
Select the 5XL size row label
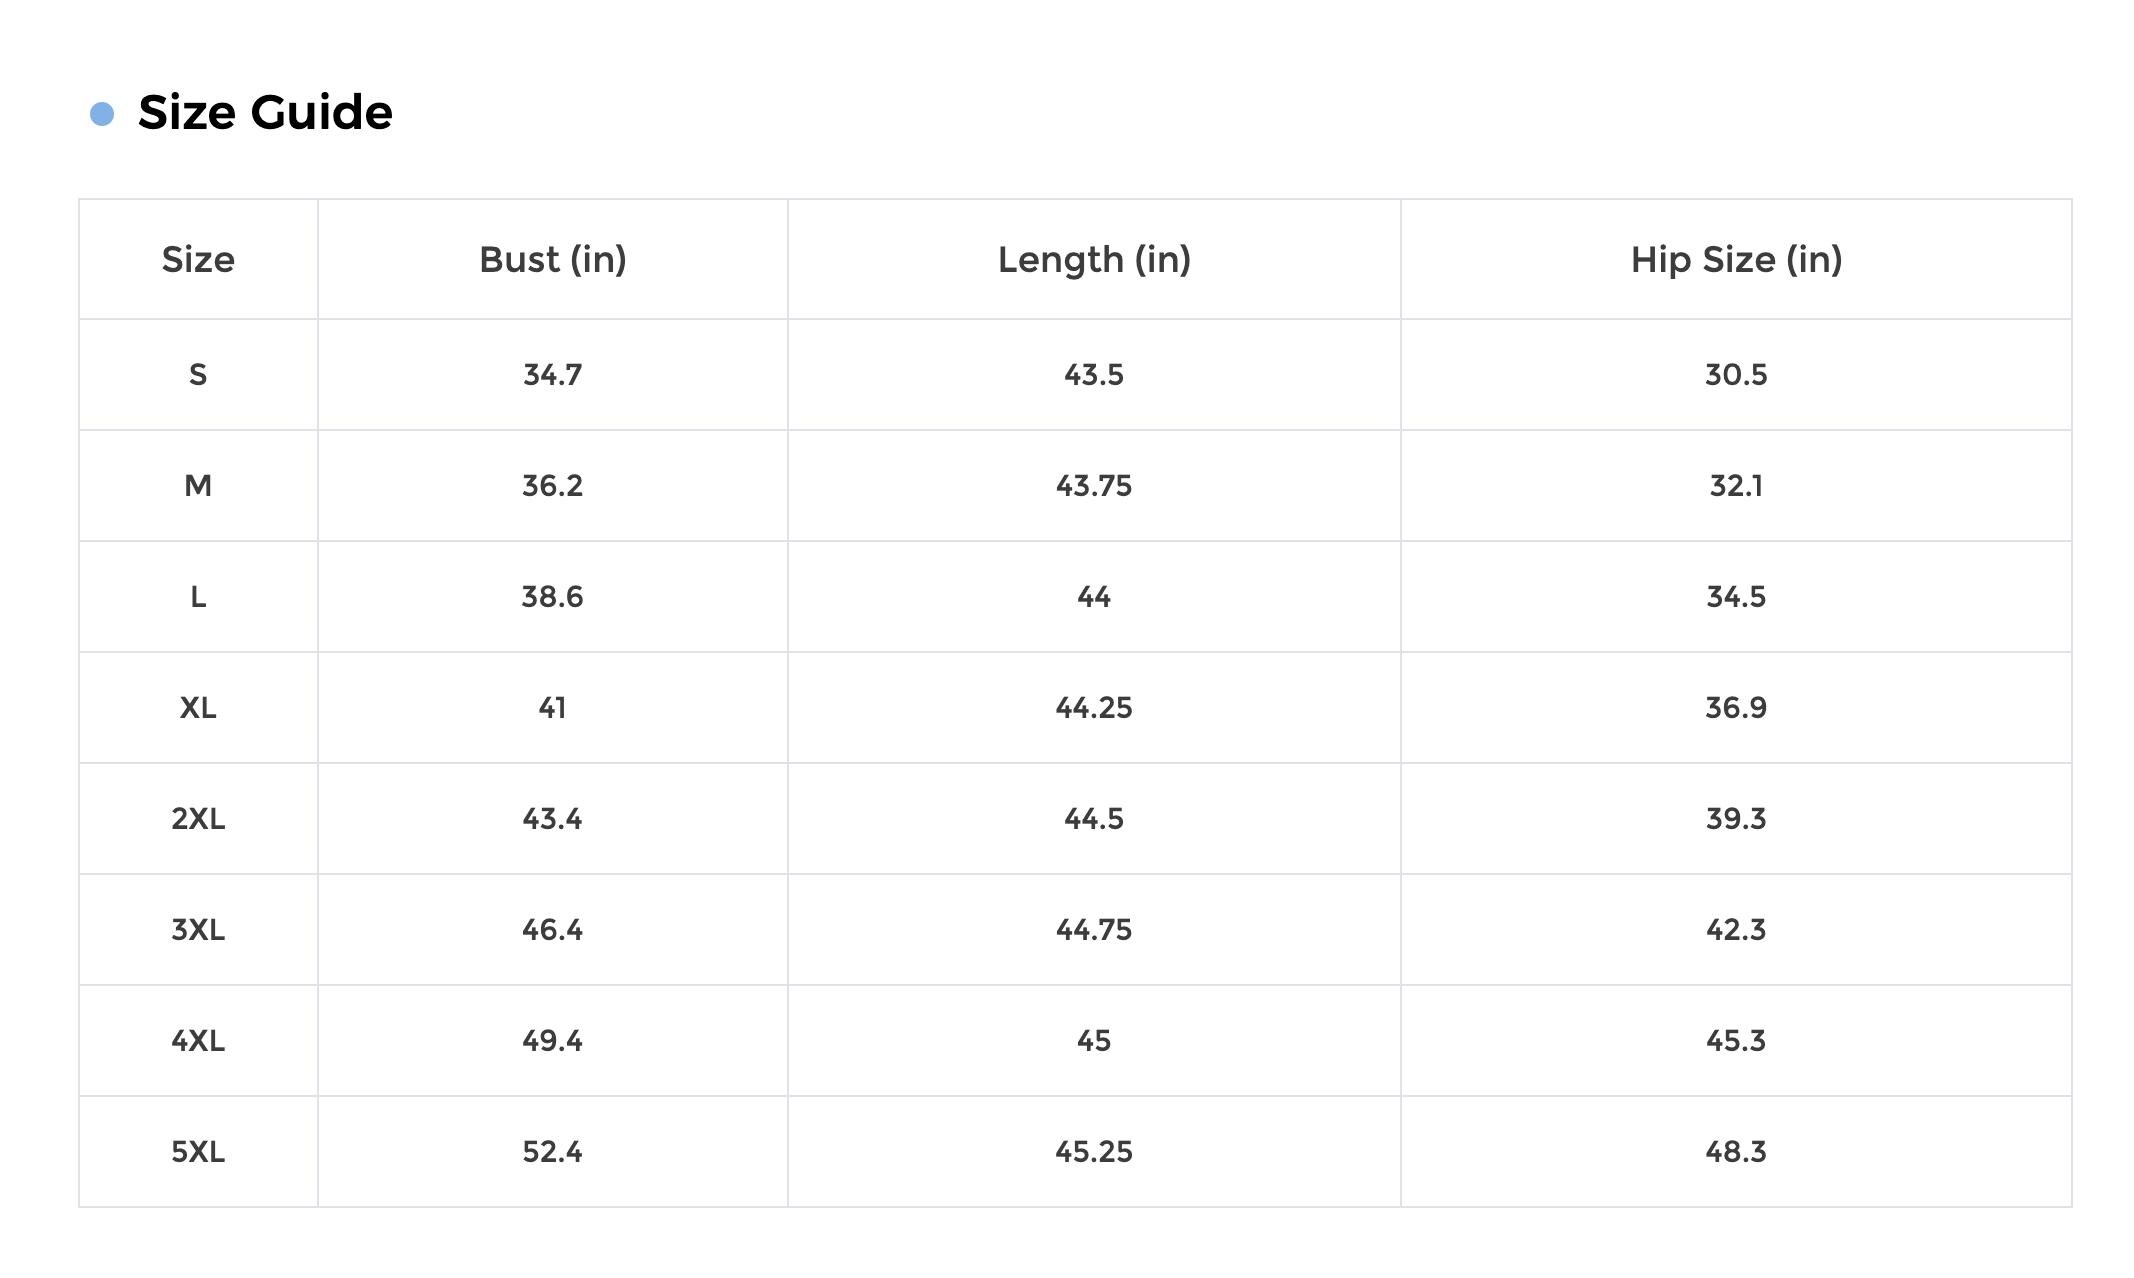[x=198, y=1152]
